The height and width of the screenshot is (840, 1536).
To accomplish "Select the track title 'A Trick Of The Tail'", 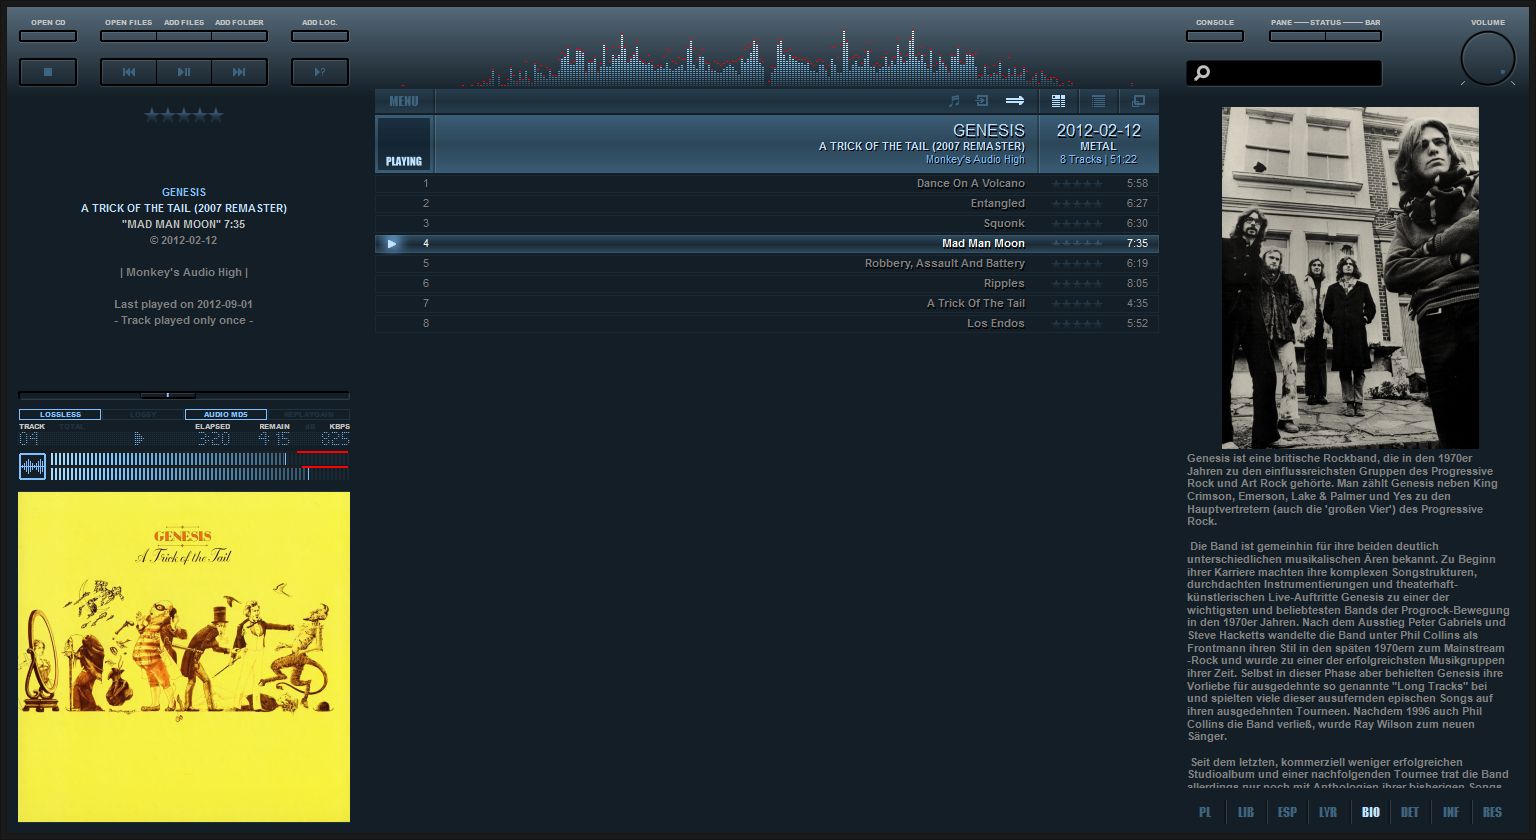I will 976,304.
